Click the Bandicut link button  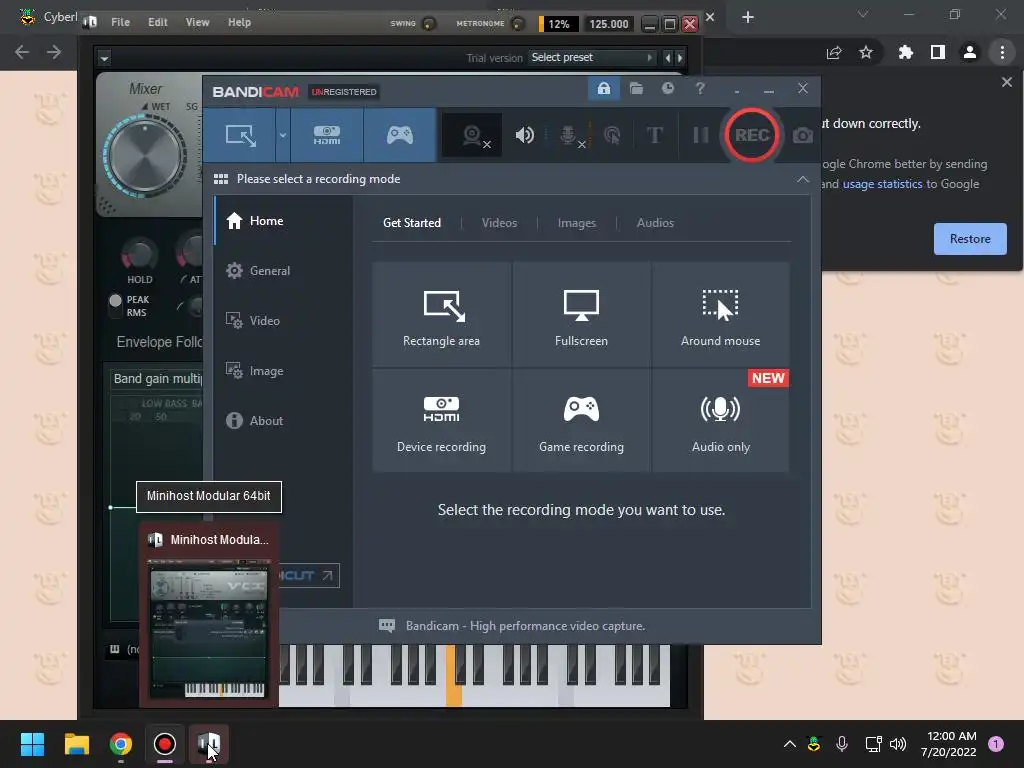(x=308, y=575)
